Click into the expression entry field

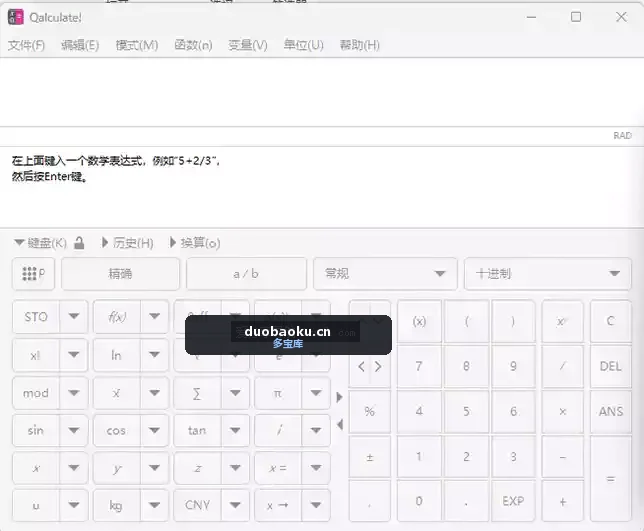tap(322, 92)
